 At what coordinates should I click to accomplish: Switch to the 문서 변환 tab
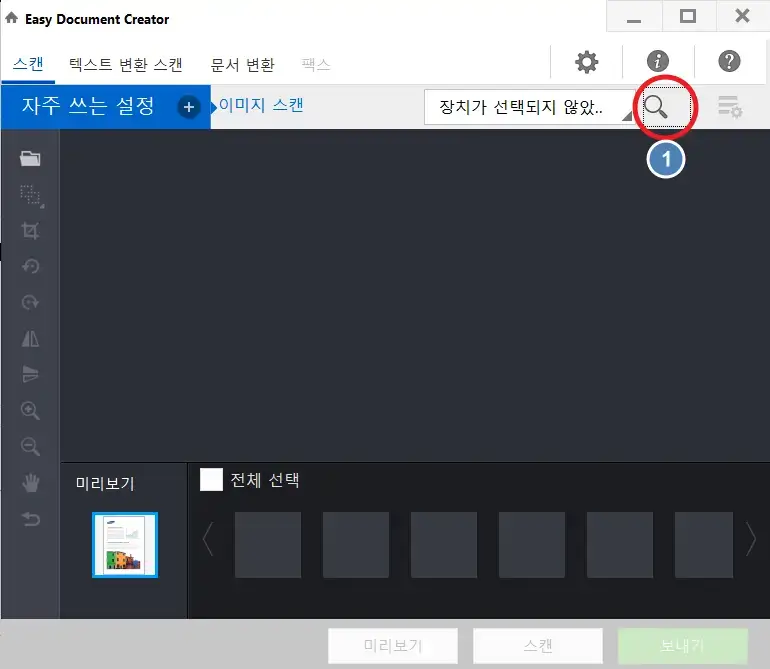coord(242,64)
